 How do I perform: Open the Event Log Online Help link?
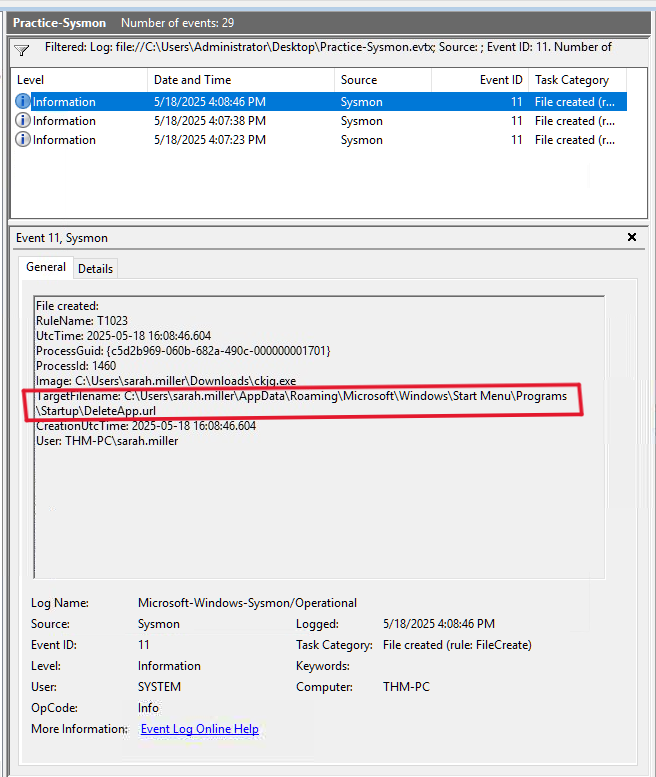[199, 729]
